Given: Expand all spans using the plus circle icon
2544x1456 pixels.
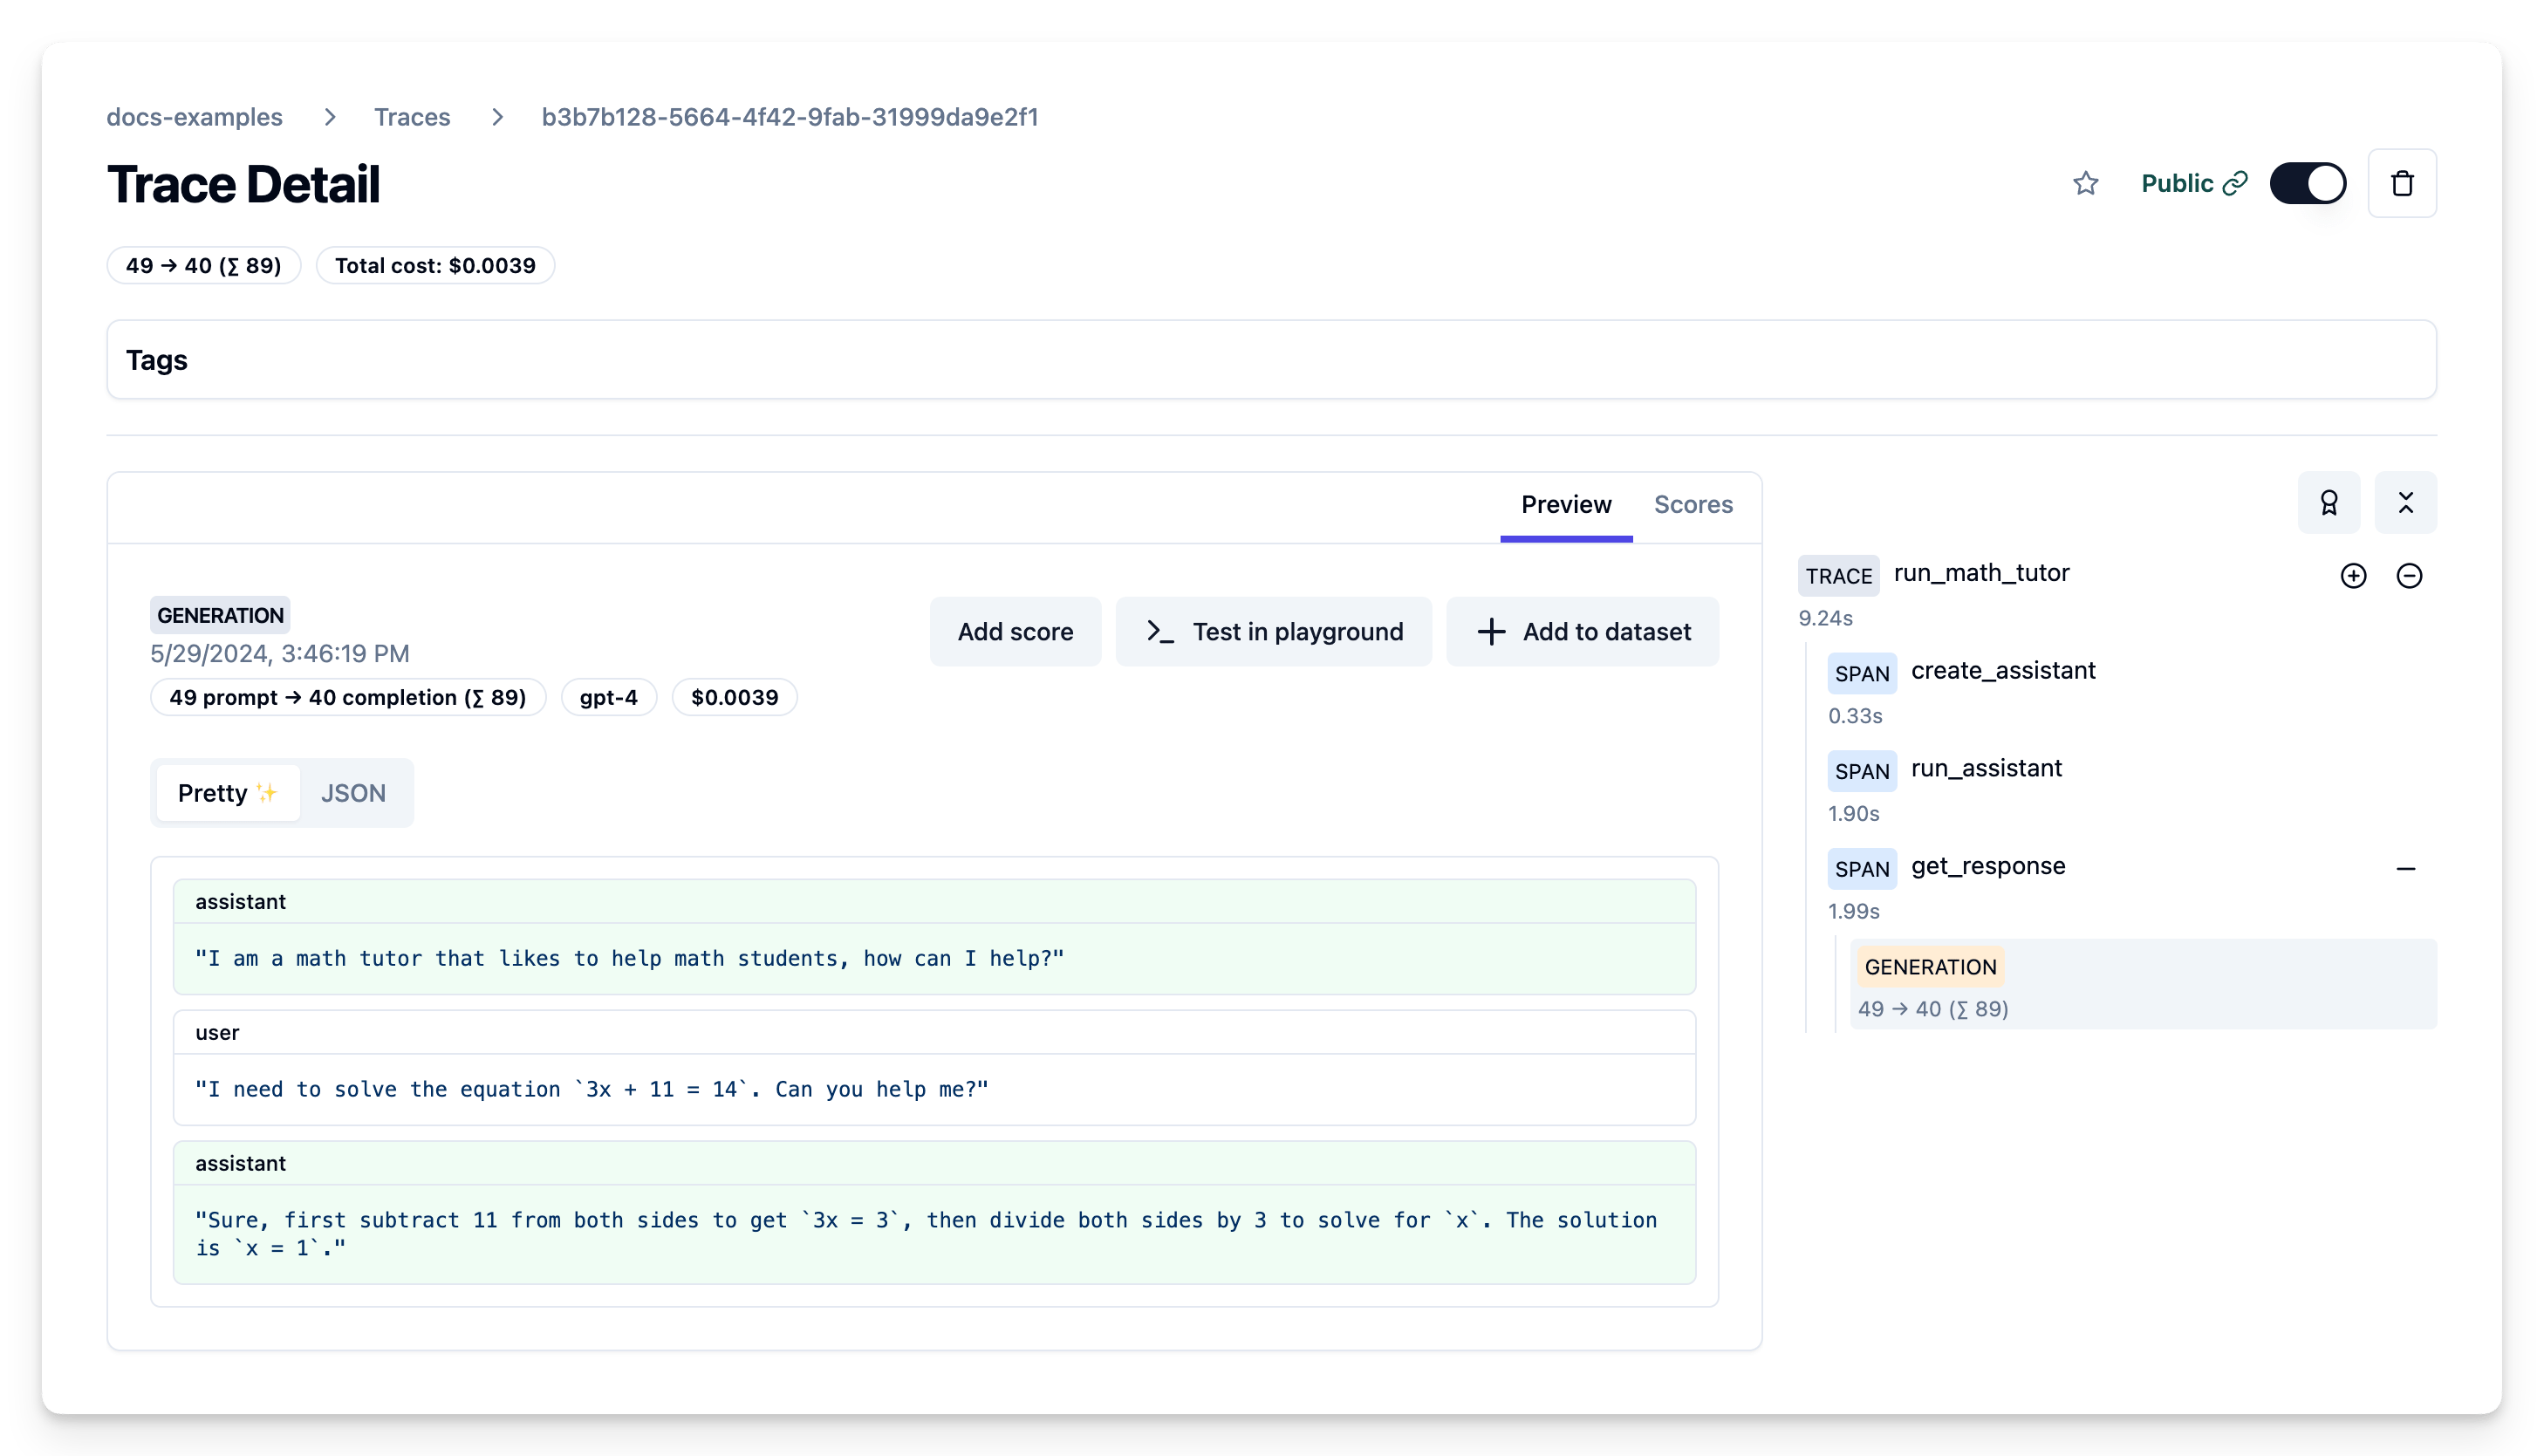Looking at the screenshot, I should [2355, 575].
